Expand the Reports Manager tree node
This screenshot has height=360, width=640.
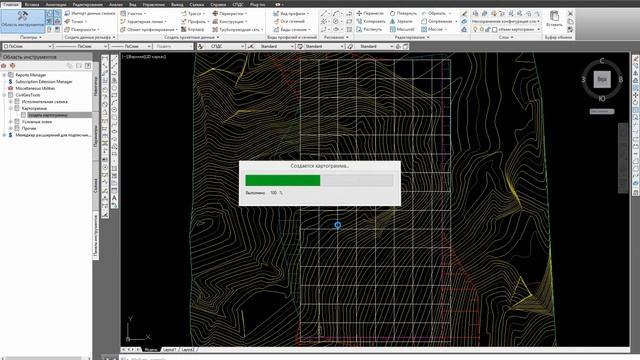4,75
